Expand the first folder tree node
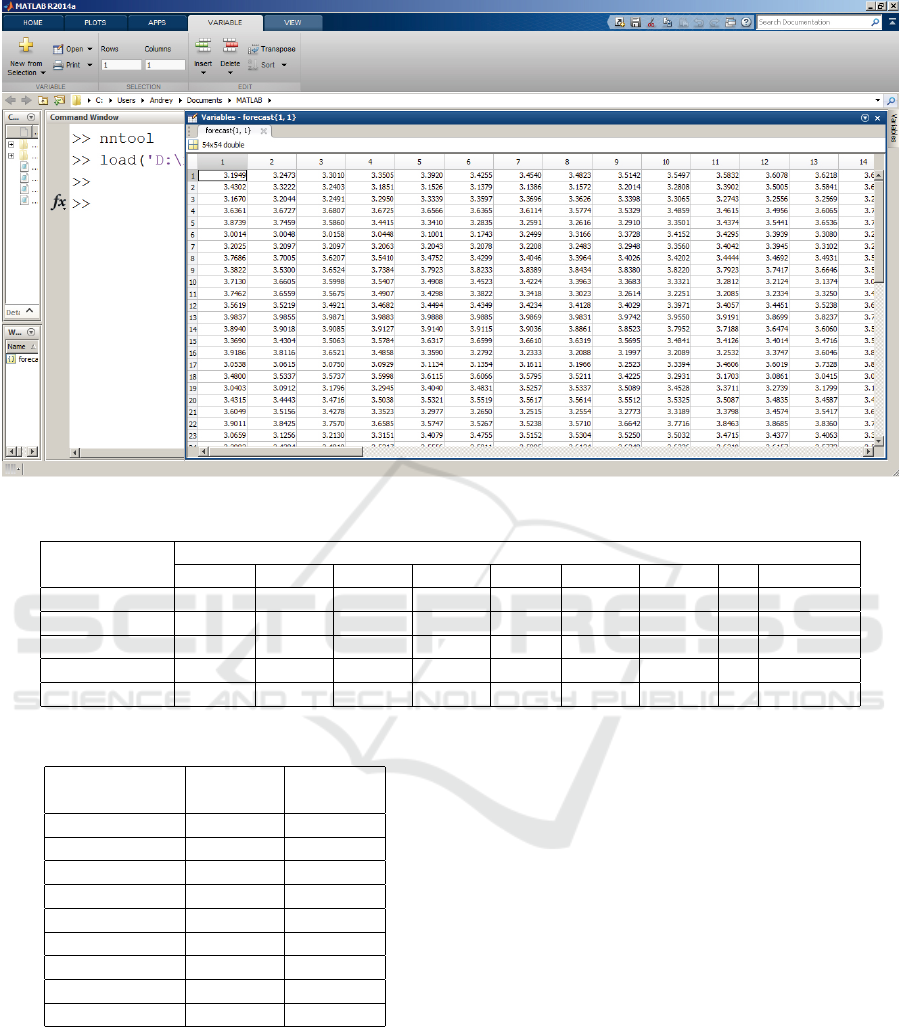This screenshot has width=901, height=1027. [11, 144]
